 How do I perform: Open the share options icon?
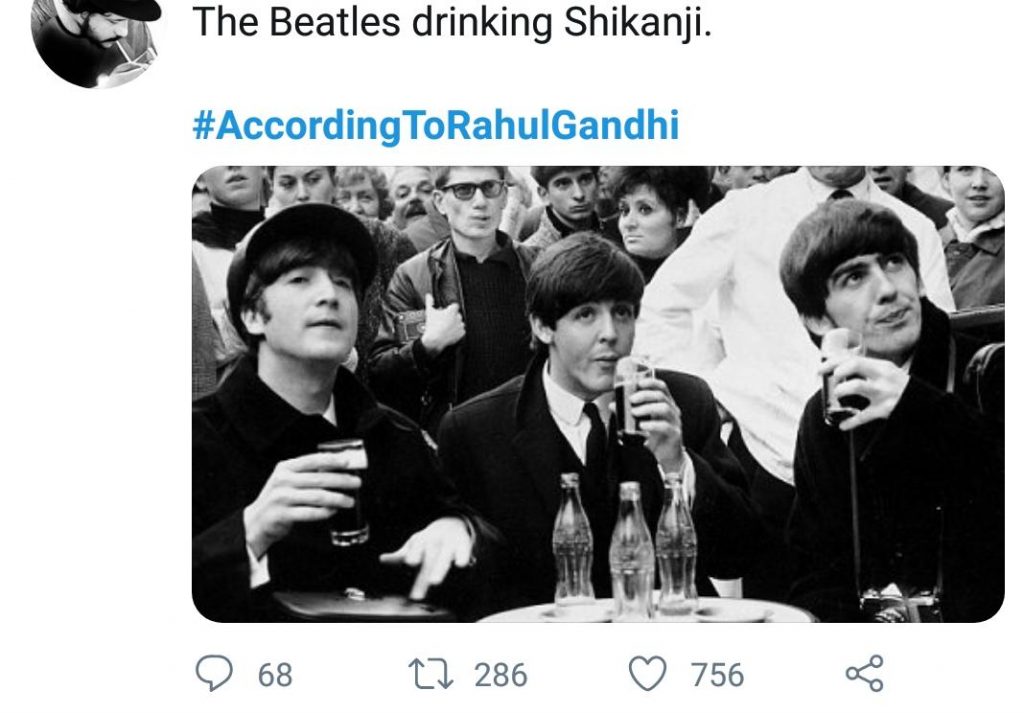click(864, 673)
